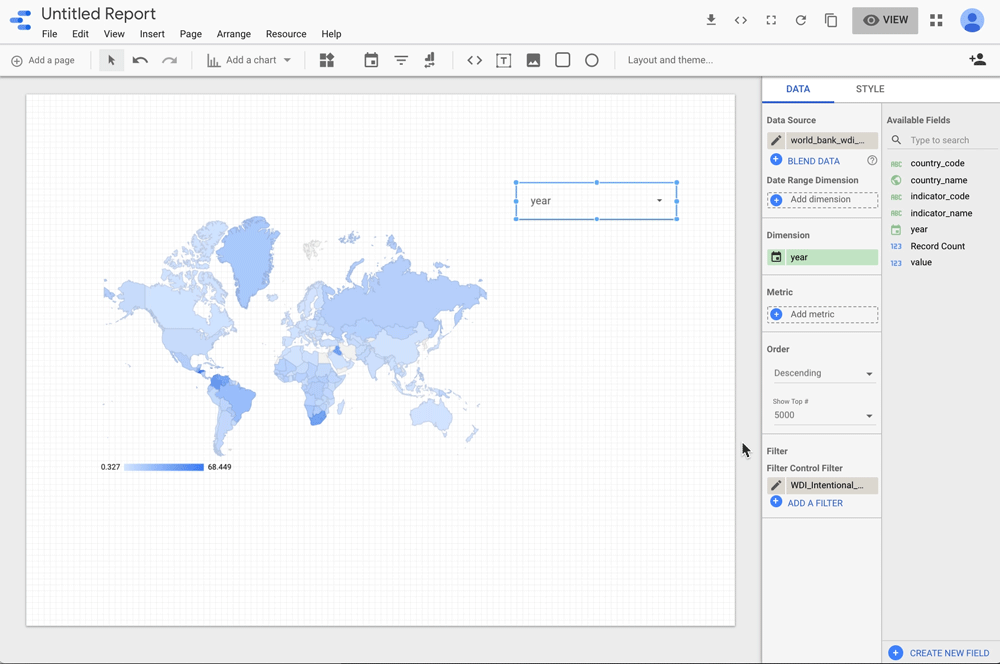This screenshot has height=664, width=1000.
Task: Open the Resource menu
Action: (x=286, y=34)
